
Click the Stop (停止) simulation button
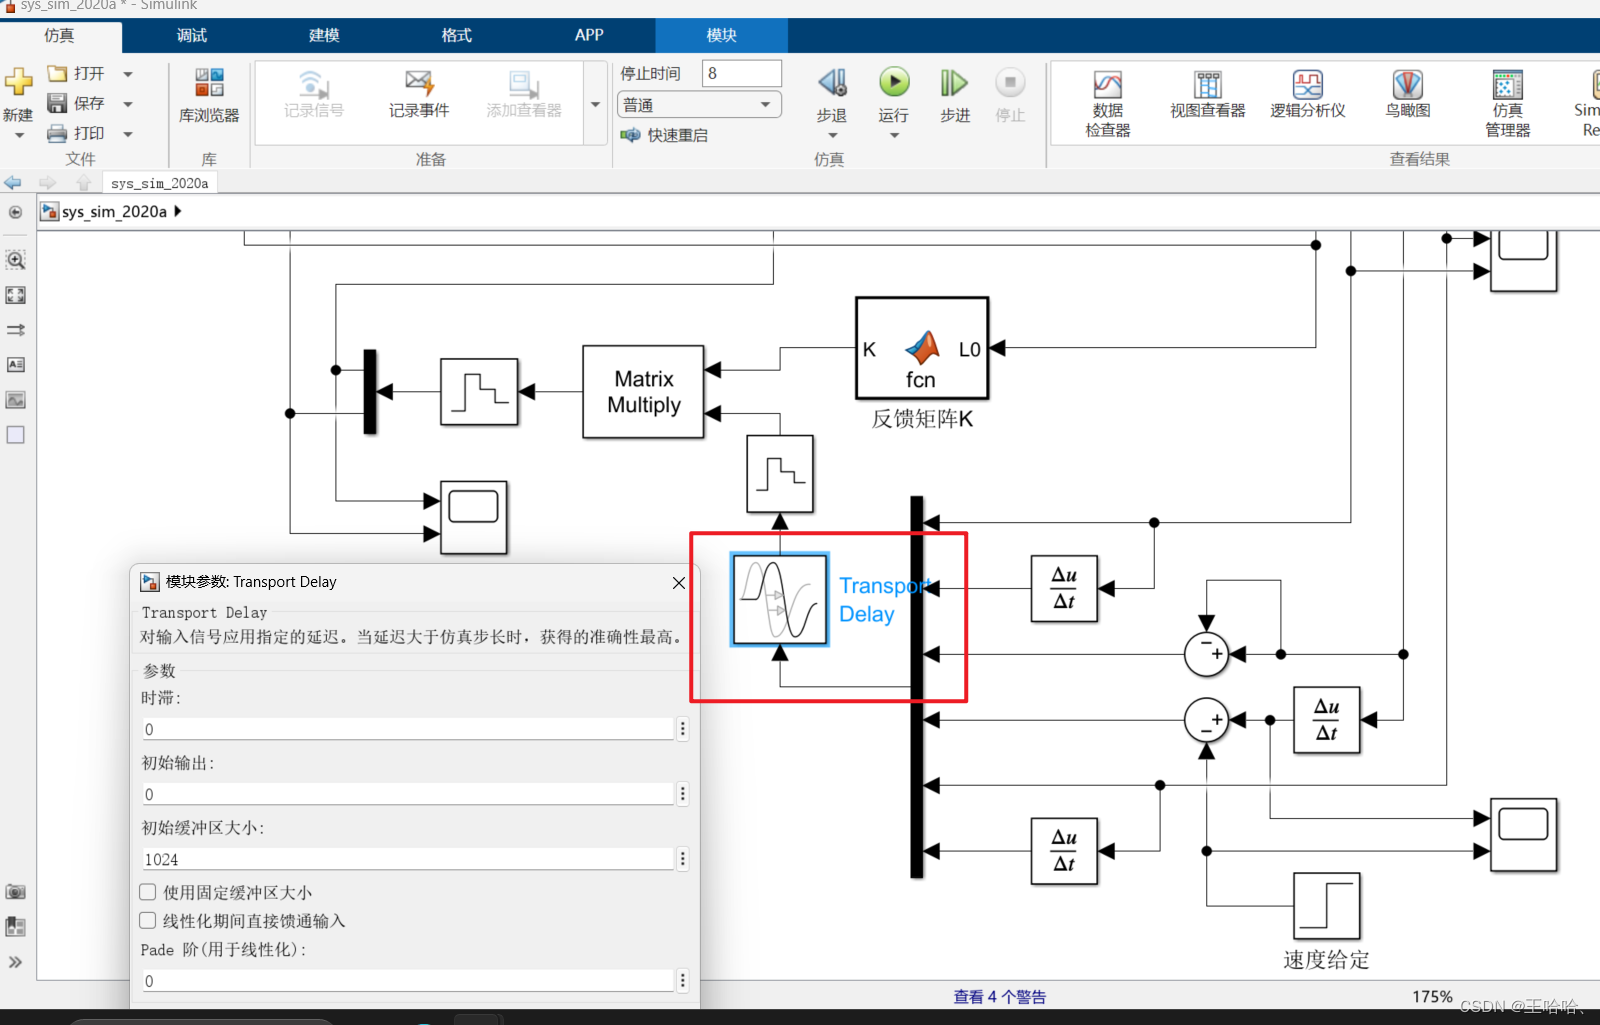[x=1010, y=96]
